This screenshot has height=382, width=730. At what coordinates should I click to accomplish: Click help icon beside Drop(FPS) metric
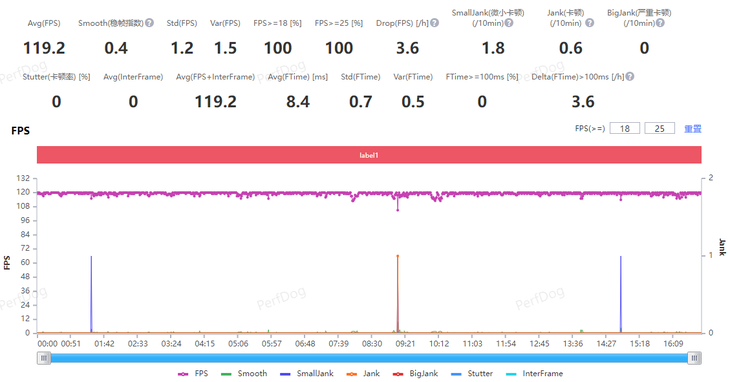click(x=434, y=23)
